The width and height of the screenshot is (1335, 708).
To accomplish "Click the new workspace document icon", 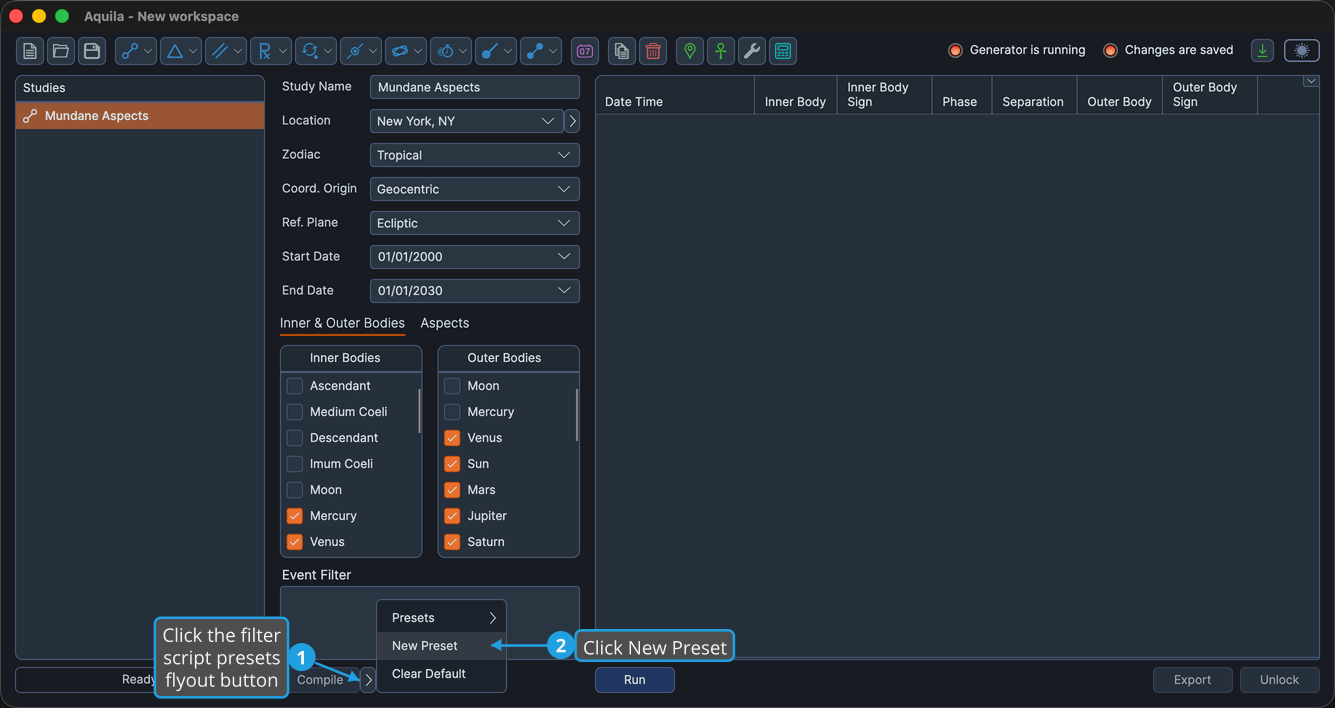I will pos(30,51).
